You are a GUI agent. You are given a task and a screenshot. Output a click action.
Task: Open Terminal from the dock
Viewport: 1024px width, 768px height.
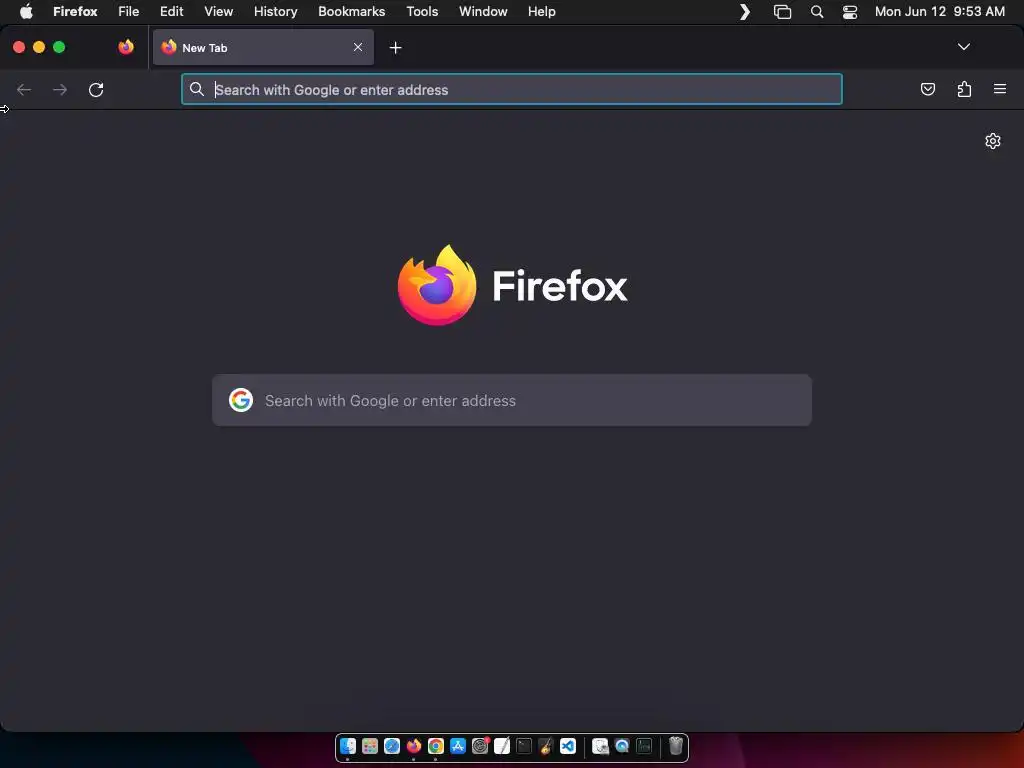click(x=524, y=746)
